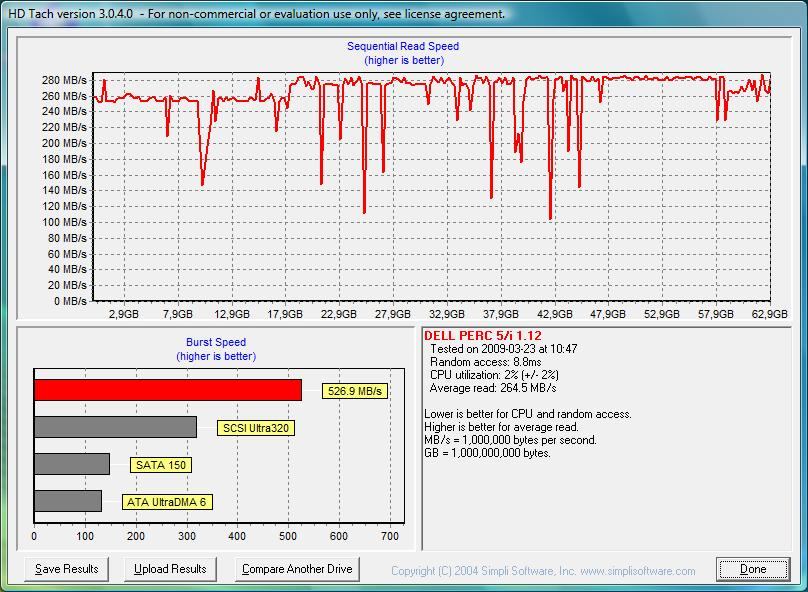808x592 pixels.
Task: Click the DELL PERC 5/i 1.12 heading
Action: (483, 335)
